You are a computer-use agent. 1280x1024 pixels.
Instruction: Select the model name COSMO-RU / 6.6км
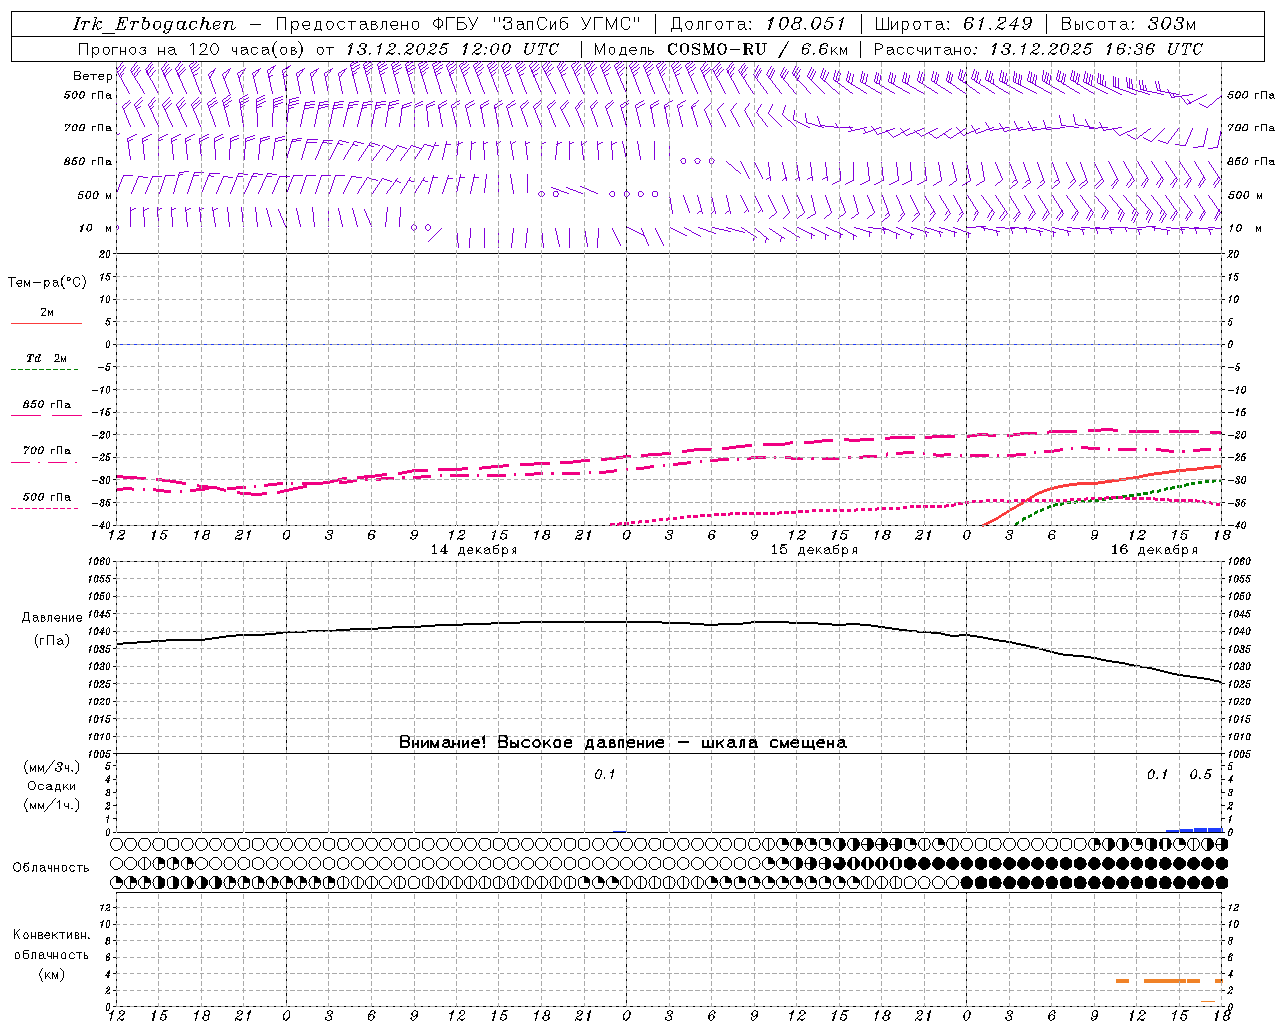(x=757, y=49)
